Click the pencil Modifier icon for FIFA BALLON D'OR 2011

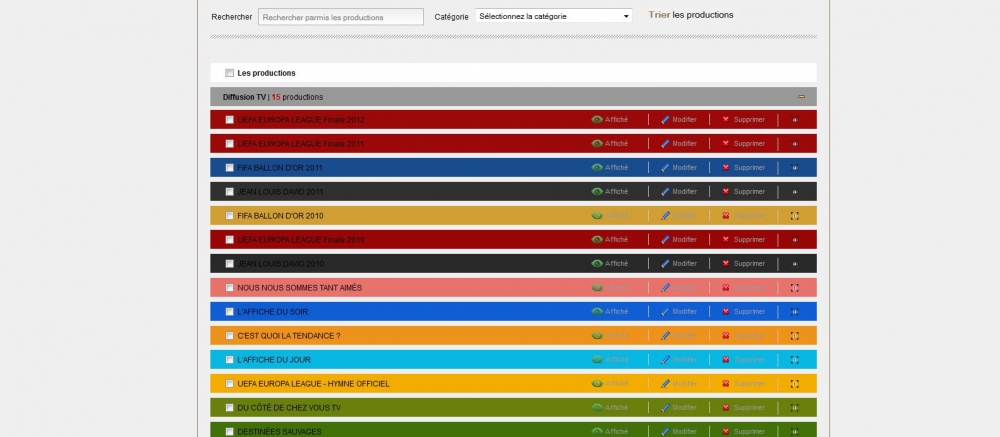click(x=665, y=168)
